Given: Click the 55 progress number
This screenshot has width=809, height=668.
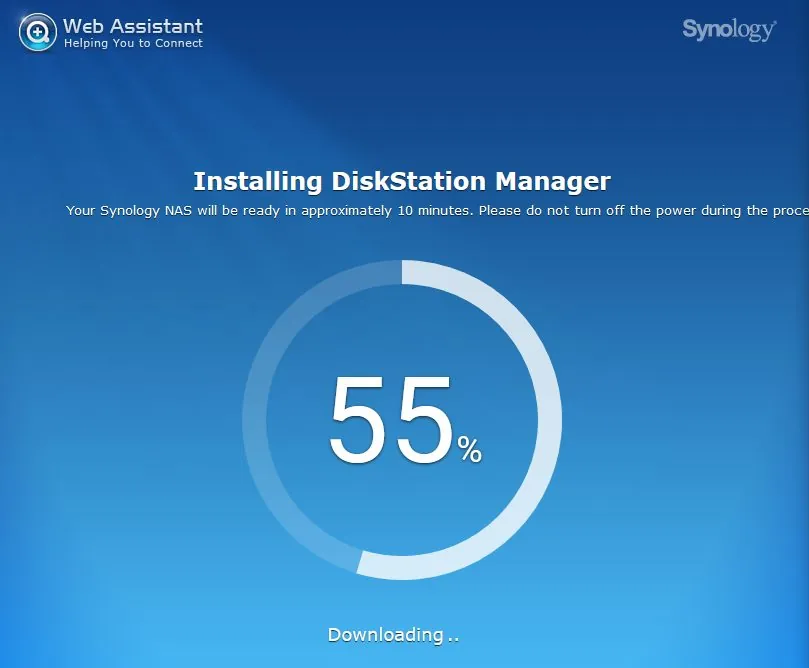Looking at the screenshot, I should 391,420.
